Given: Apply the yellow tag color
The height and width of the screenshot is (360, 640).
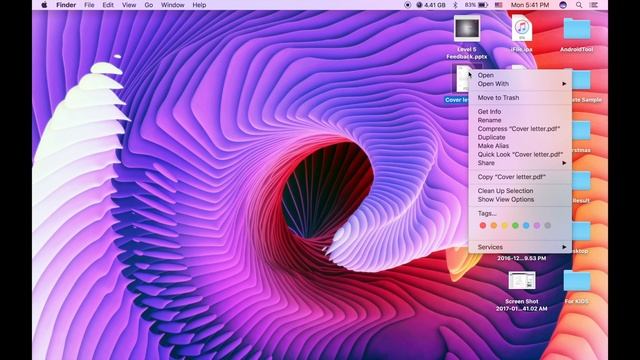Looking at the screenshot, I should point(504,225).
